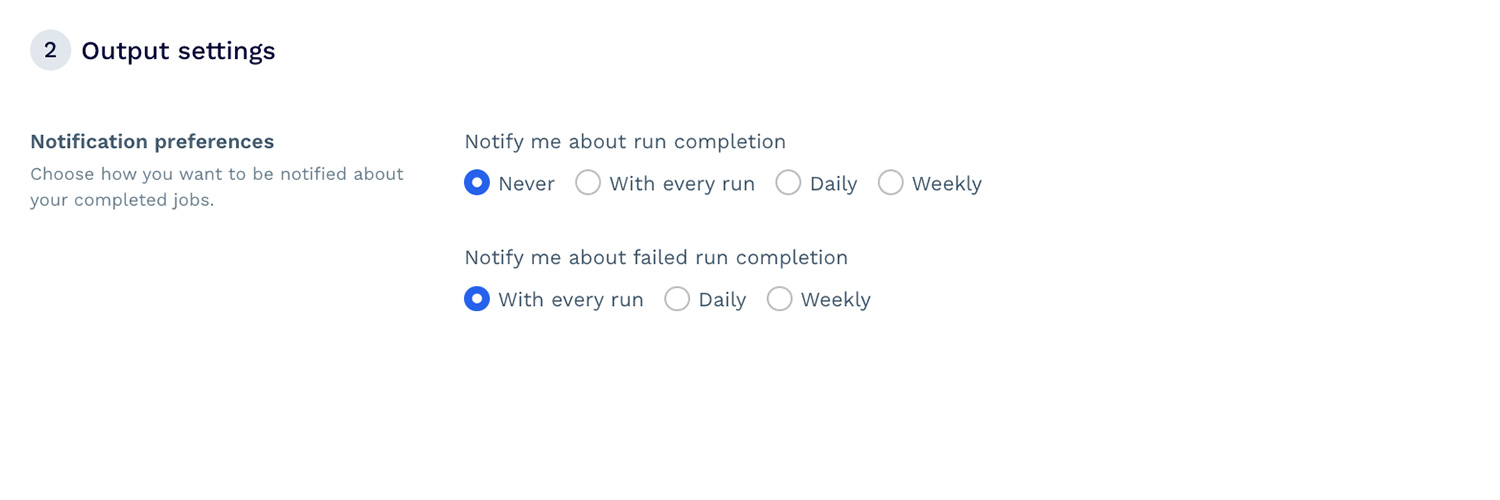Select the Never radio circle for run completion
This screenshot has height=500, width=1500.
coord(477,183)
